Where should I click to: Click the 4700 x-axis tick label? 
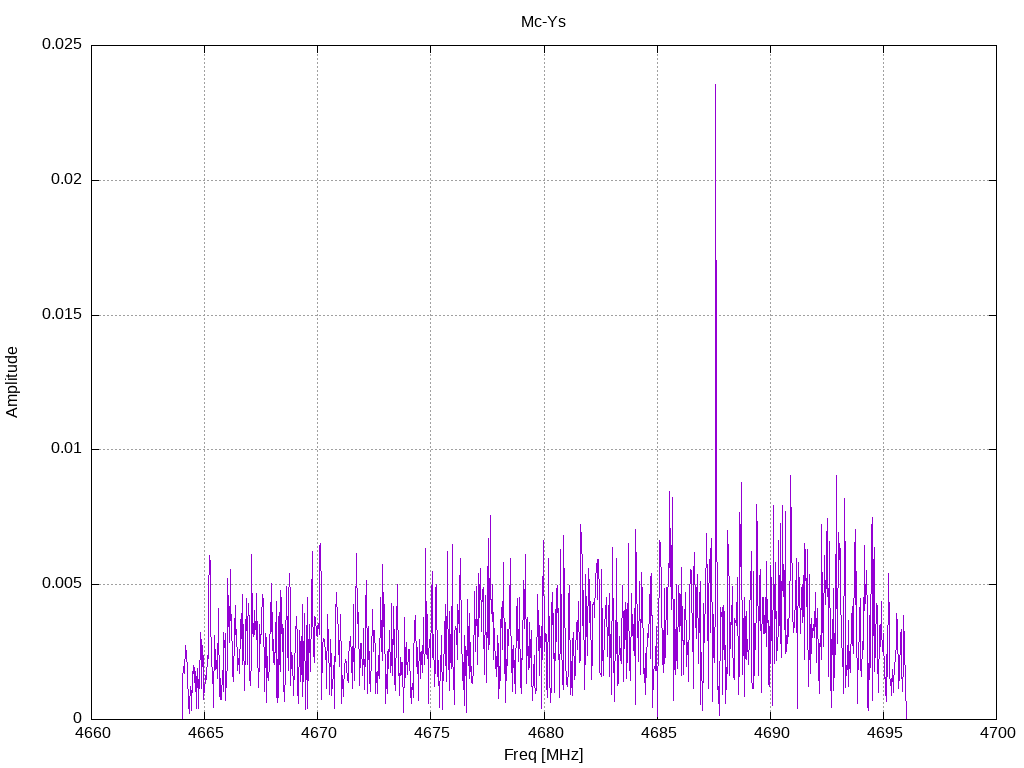(997, 733)
